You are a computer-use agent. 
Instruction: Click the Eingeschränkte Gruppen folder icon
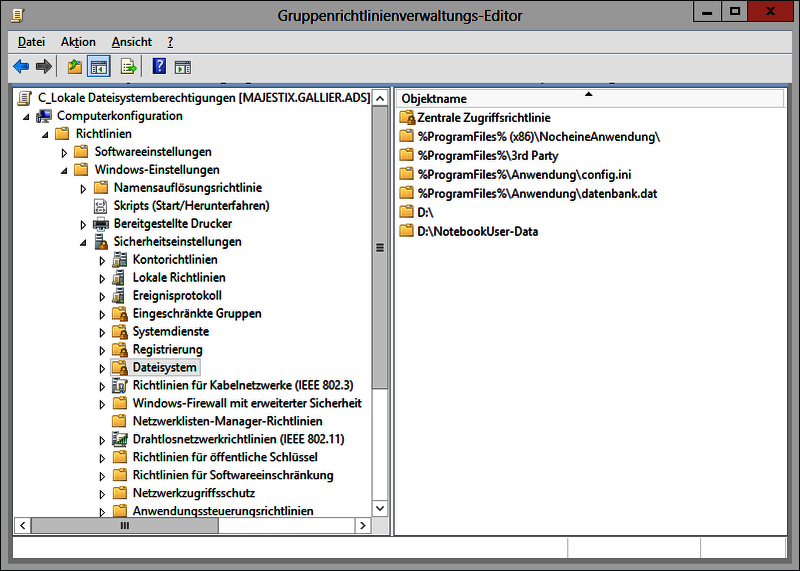pyautogui.click(x=120, y=314)
